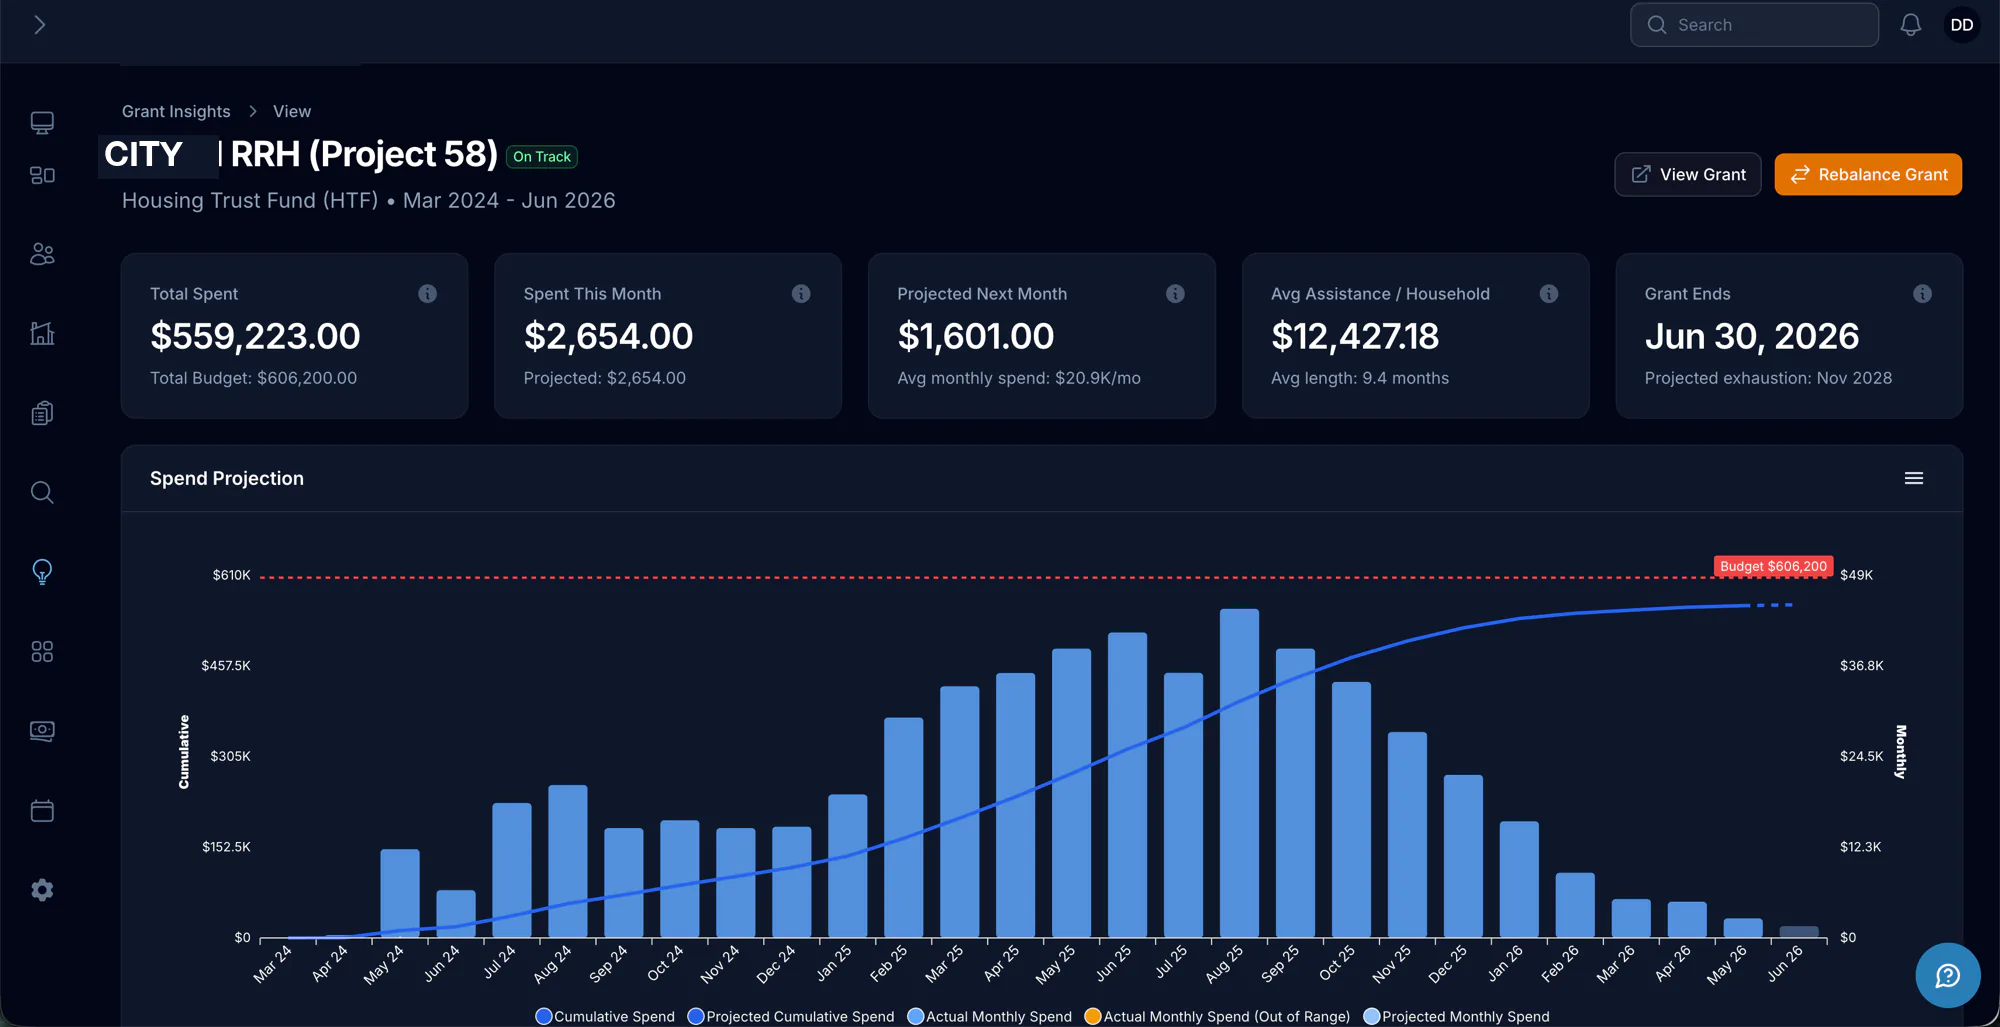This screenshot has height=1027, width=2000.
Task: Click the notifications bell icon
Action: [x=1910, y=25]
